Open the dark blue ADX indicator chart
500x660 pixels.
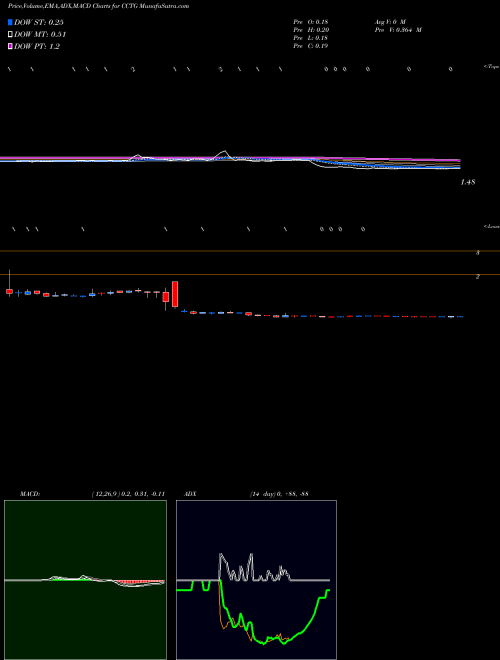coord(256,580)
